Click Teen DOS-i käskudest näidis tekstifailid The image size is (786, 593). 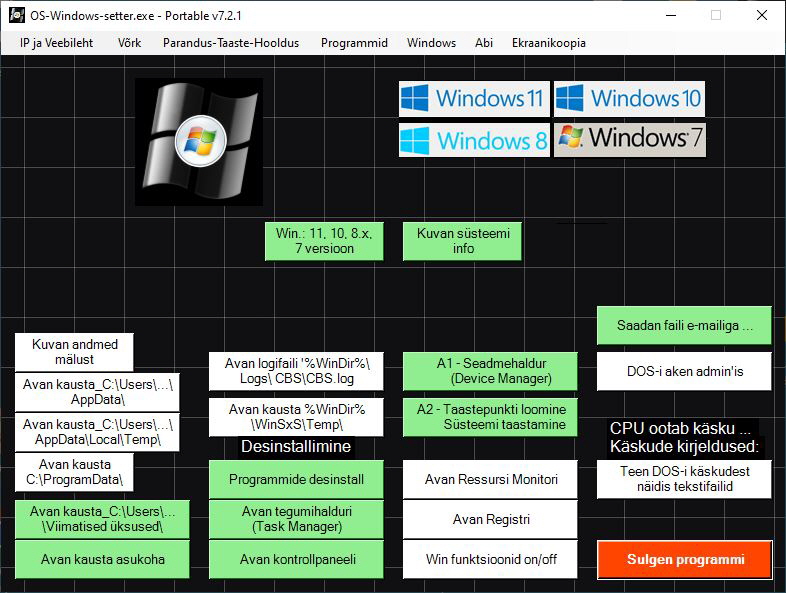pyautogui.click(x=684, y=480)
